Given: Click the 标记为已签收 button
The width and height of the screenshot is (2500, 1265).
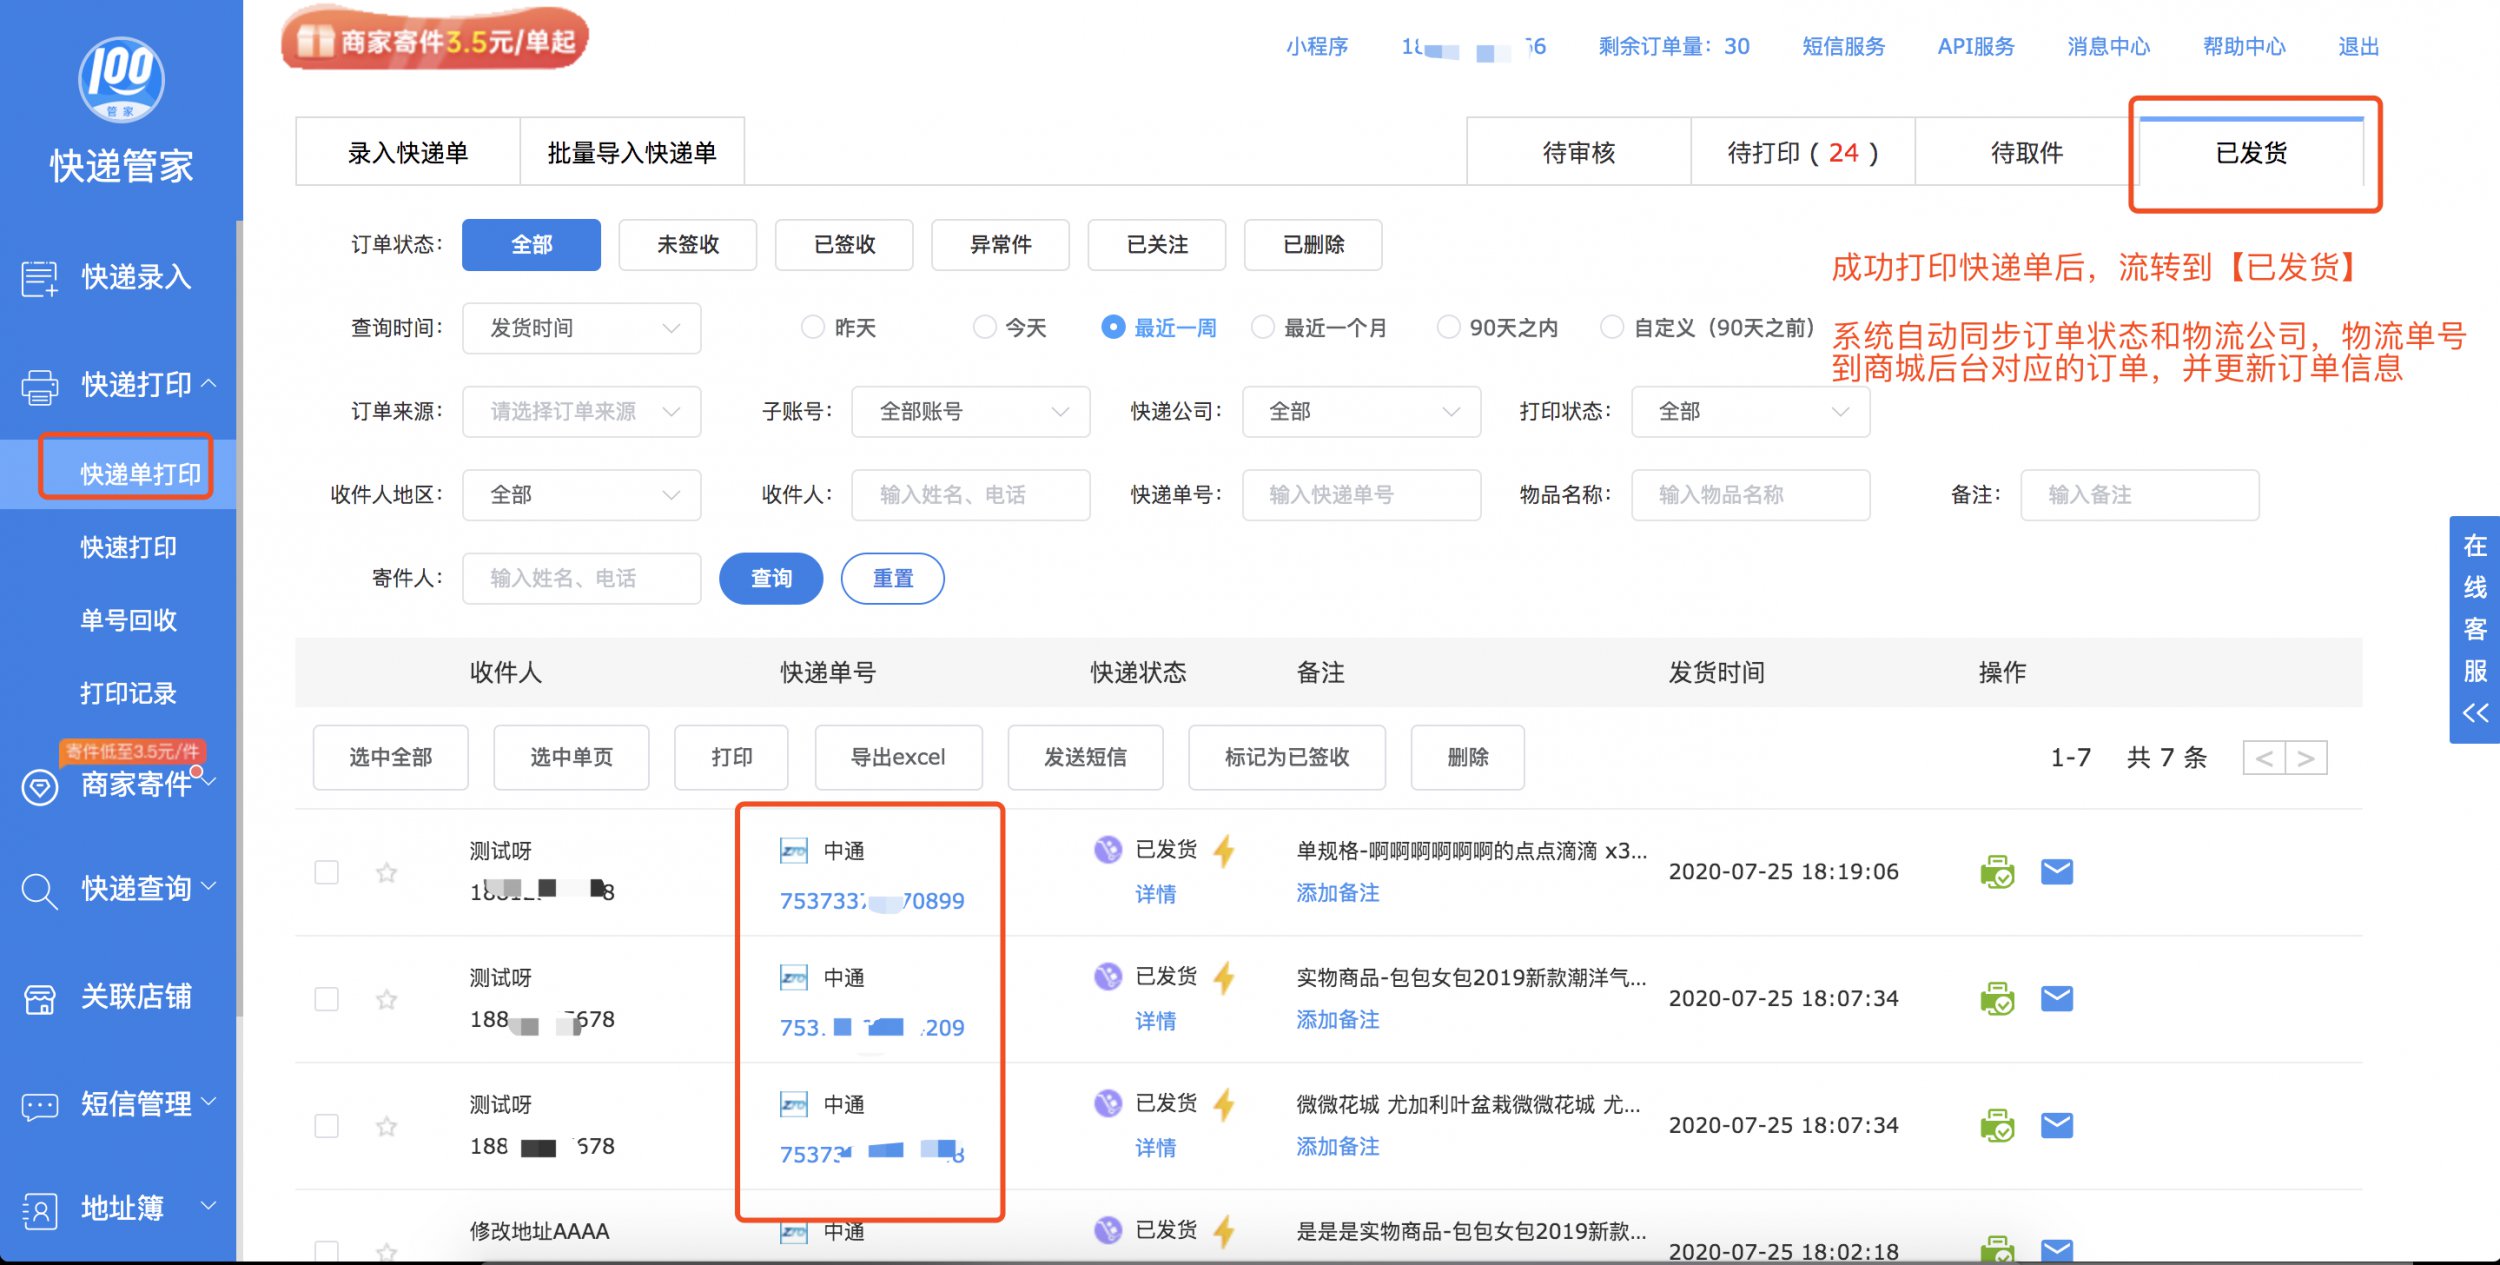Looking at the screenshot, I should pos(1287,758).
